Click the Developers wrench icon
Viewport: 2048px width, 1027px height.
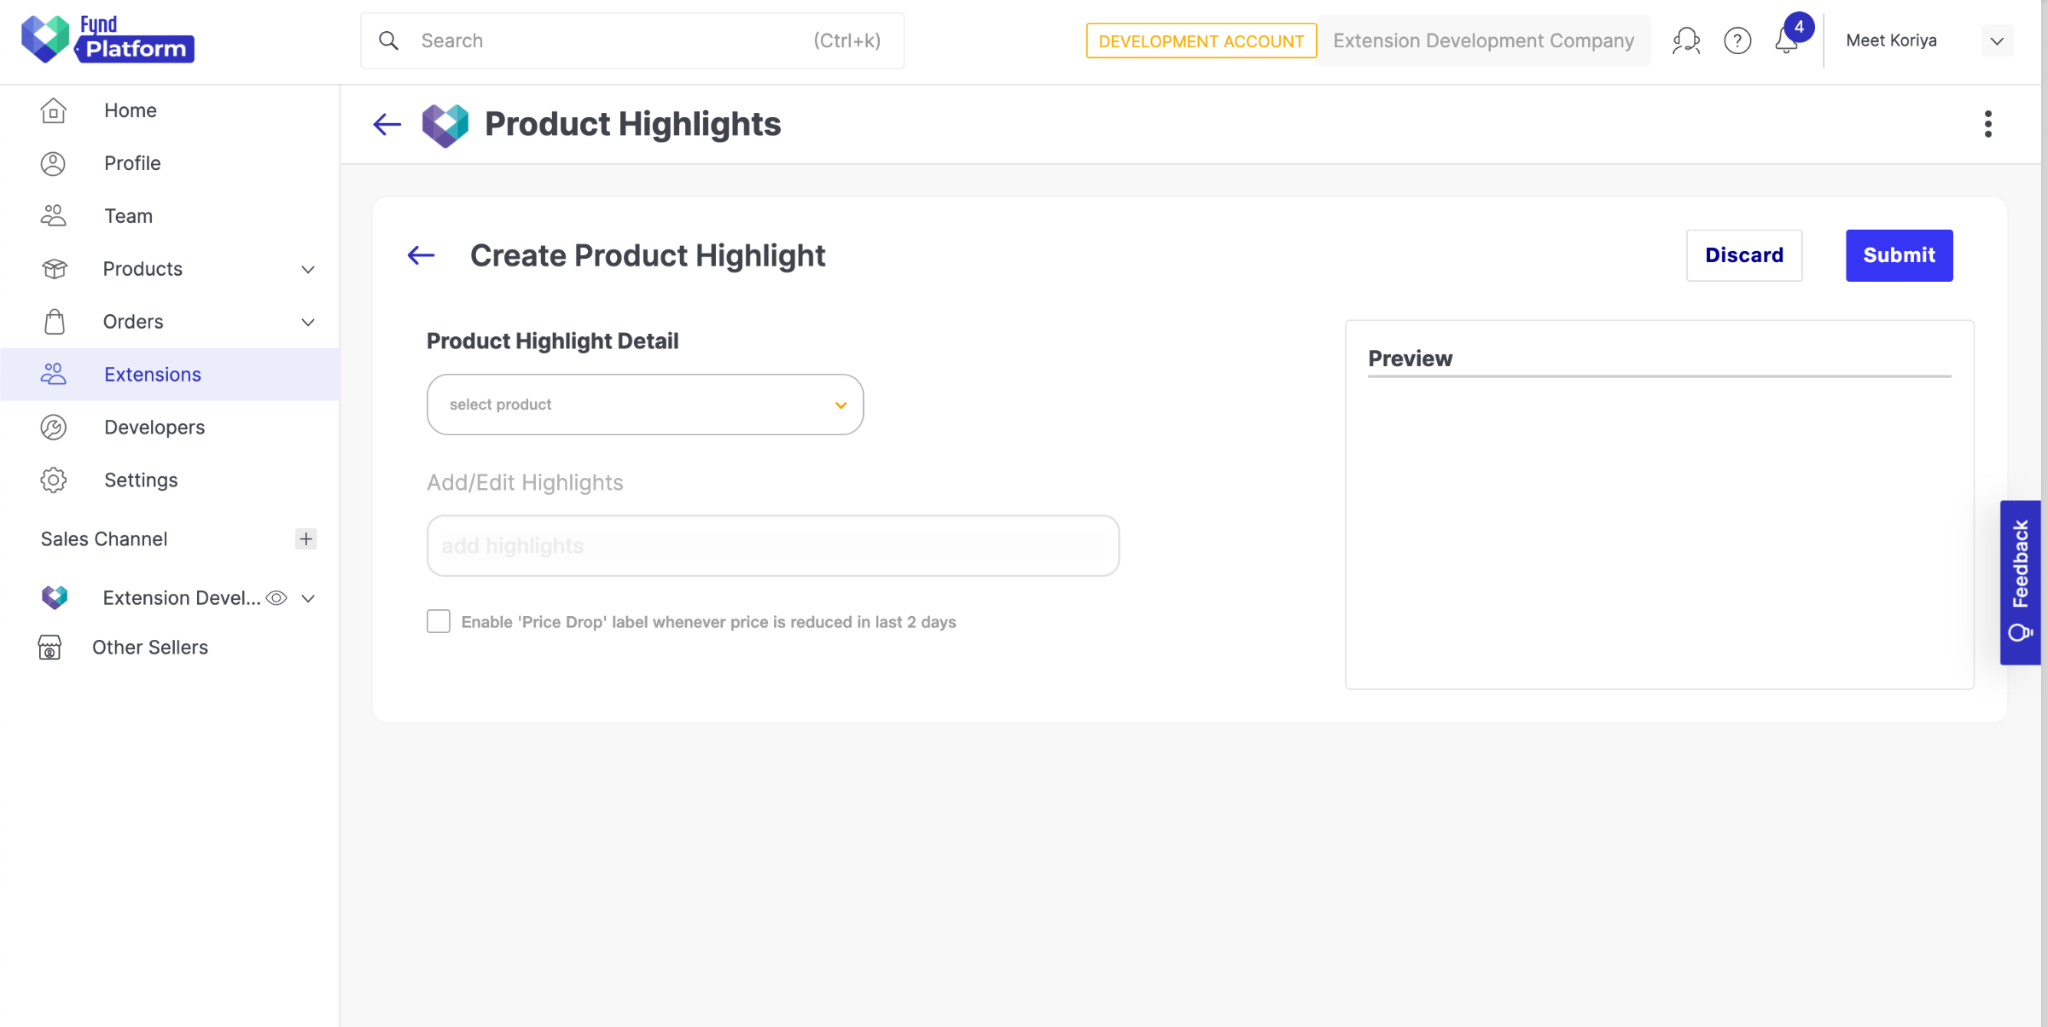click(54, 427)
